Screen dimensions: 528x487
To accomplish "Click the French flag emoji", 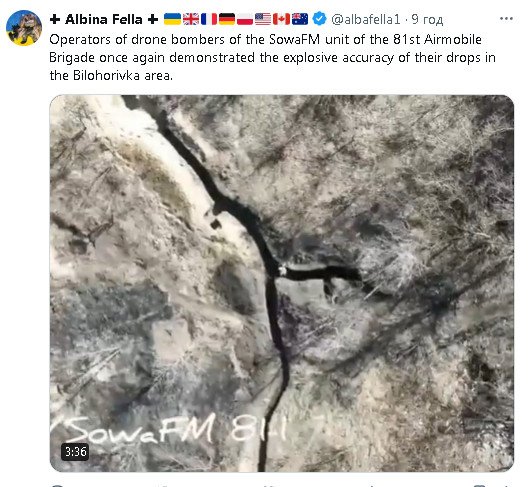I will pyautogui.click(x=209, y=19).
